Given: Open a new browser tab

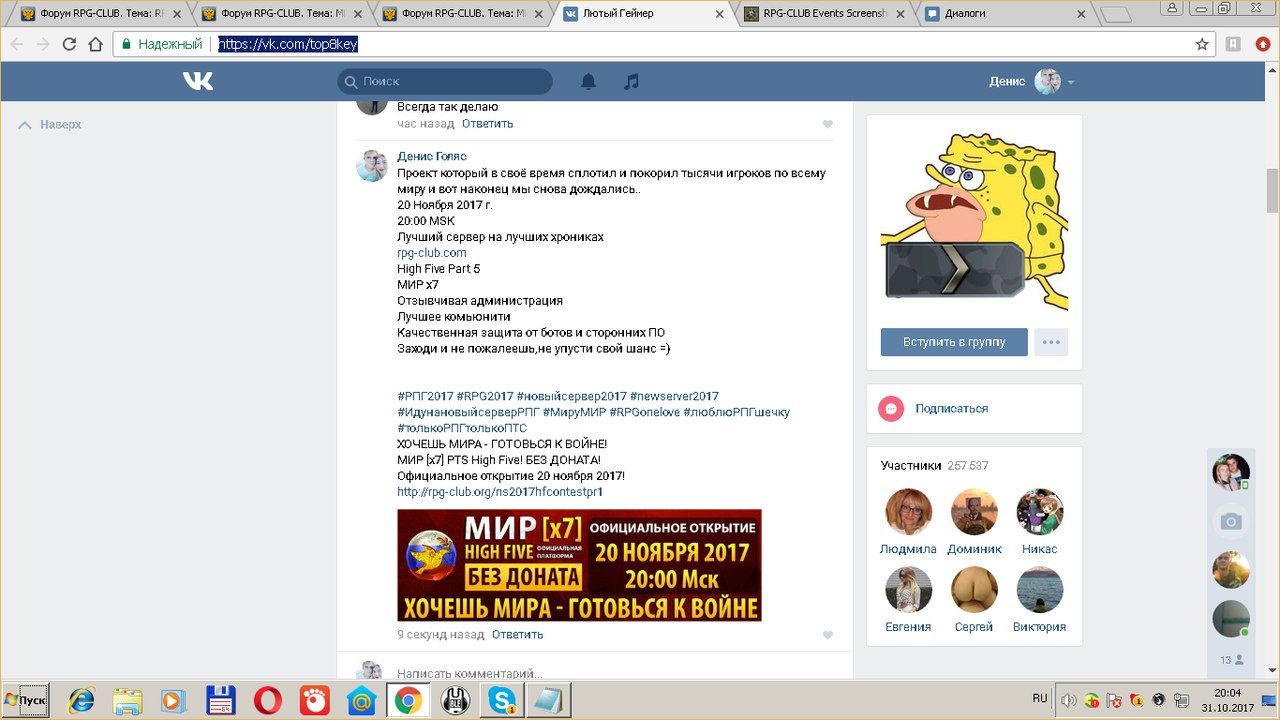Looking at the screenshot, I should pos(1115,14).
